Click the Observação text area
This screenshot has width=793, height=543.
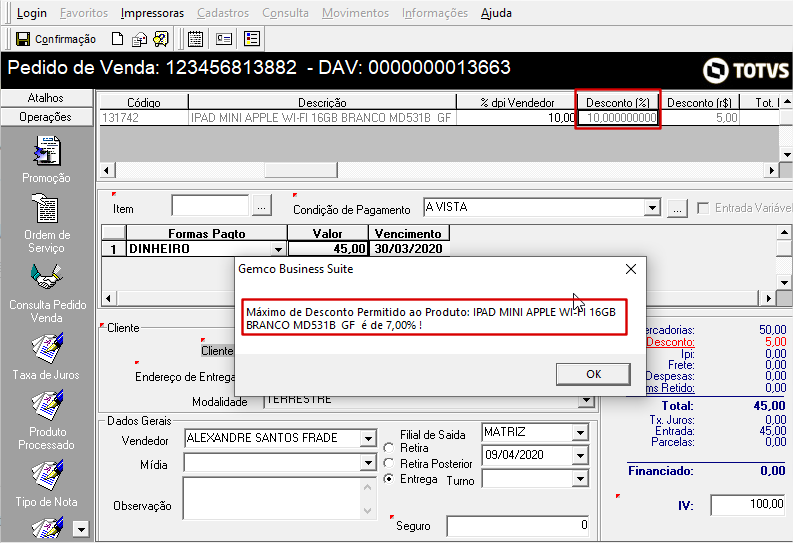(271, 499)
